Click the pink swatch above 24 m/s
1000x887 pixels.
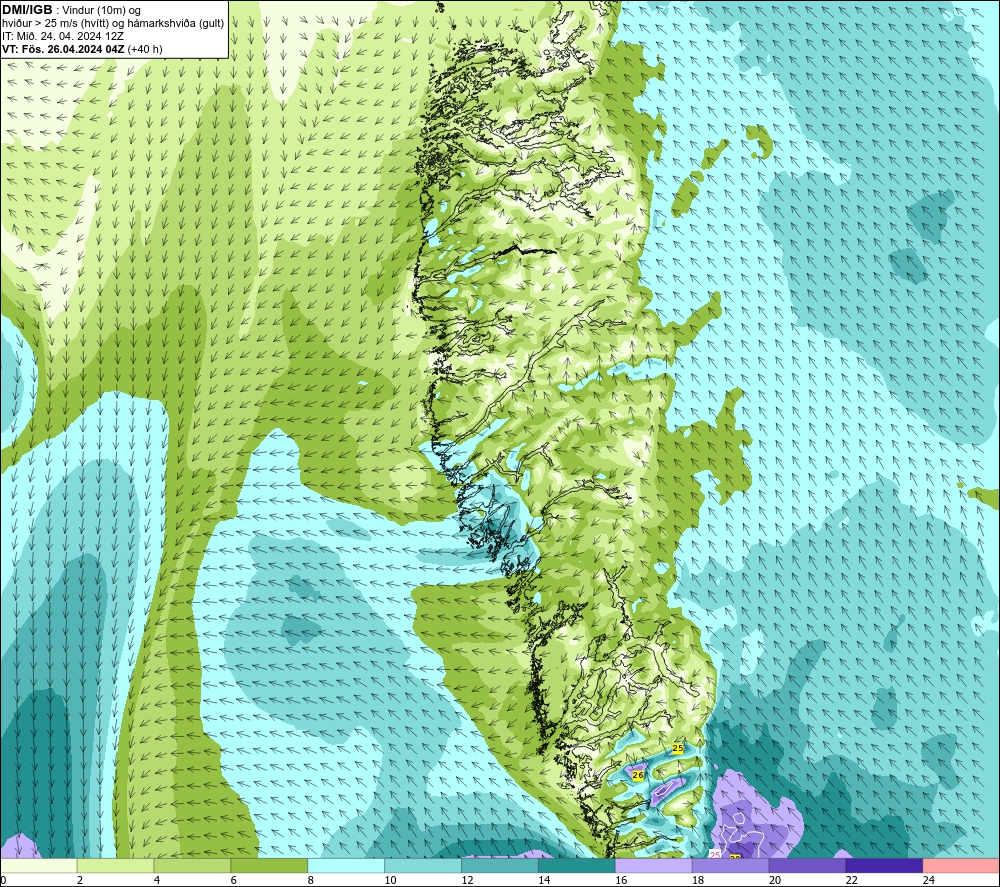(961, 866)
